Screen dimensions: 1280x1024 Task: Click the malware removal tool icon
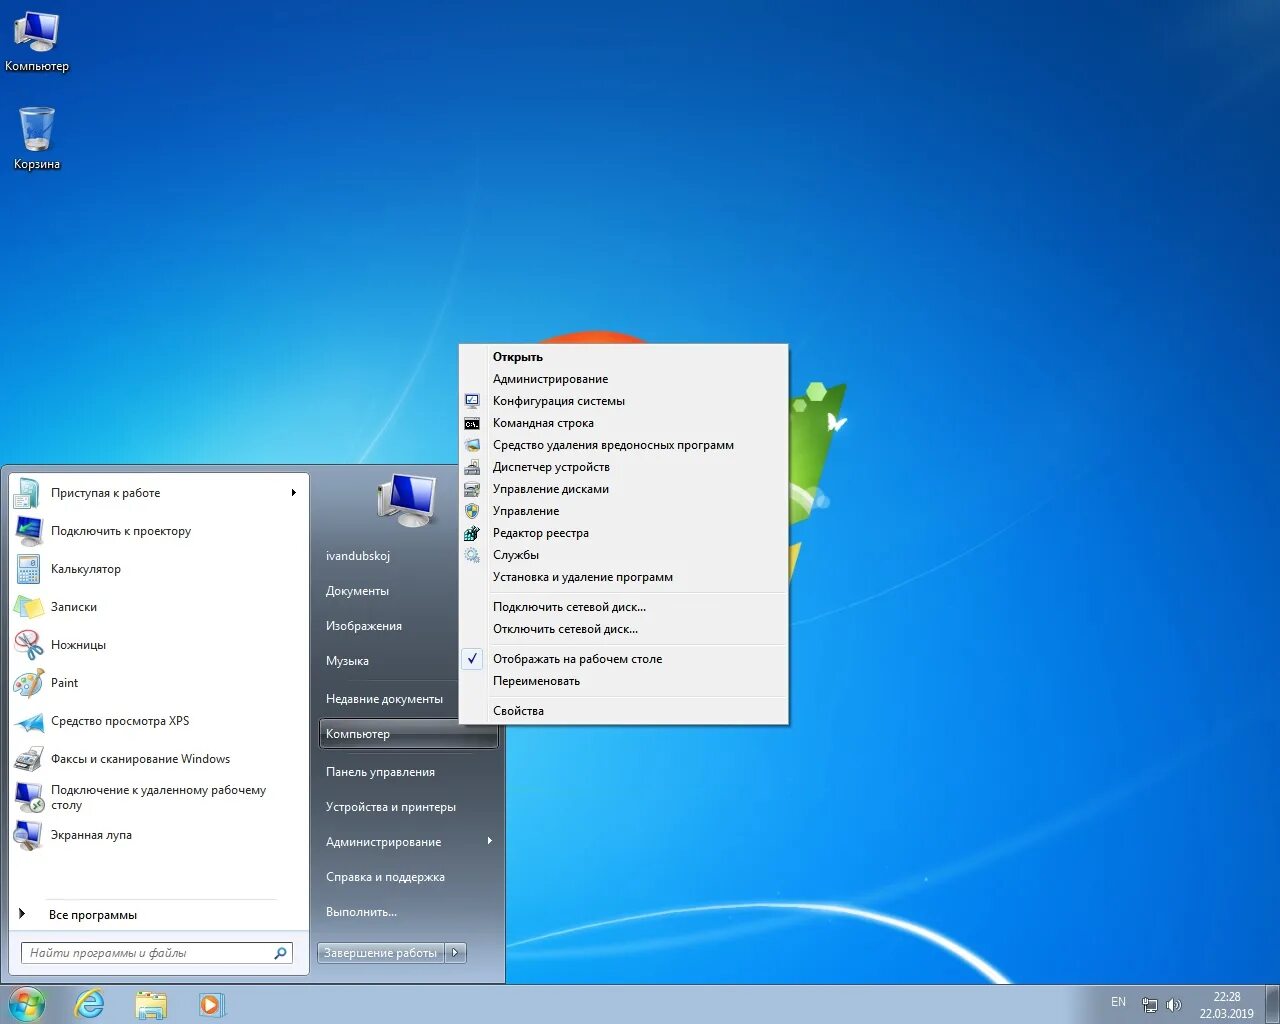(472, 445)
